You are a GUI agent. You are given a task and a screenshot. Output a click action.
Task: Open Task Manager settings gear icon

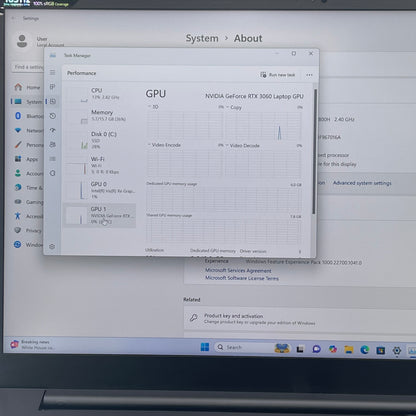pos(52,247)
